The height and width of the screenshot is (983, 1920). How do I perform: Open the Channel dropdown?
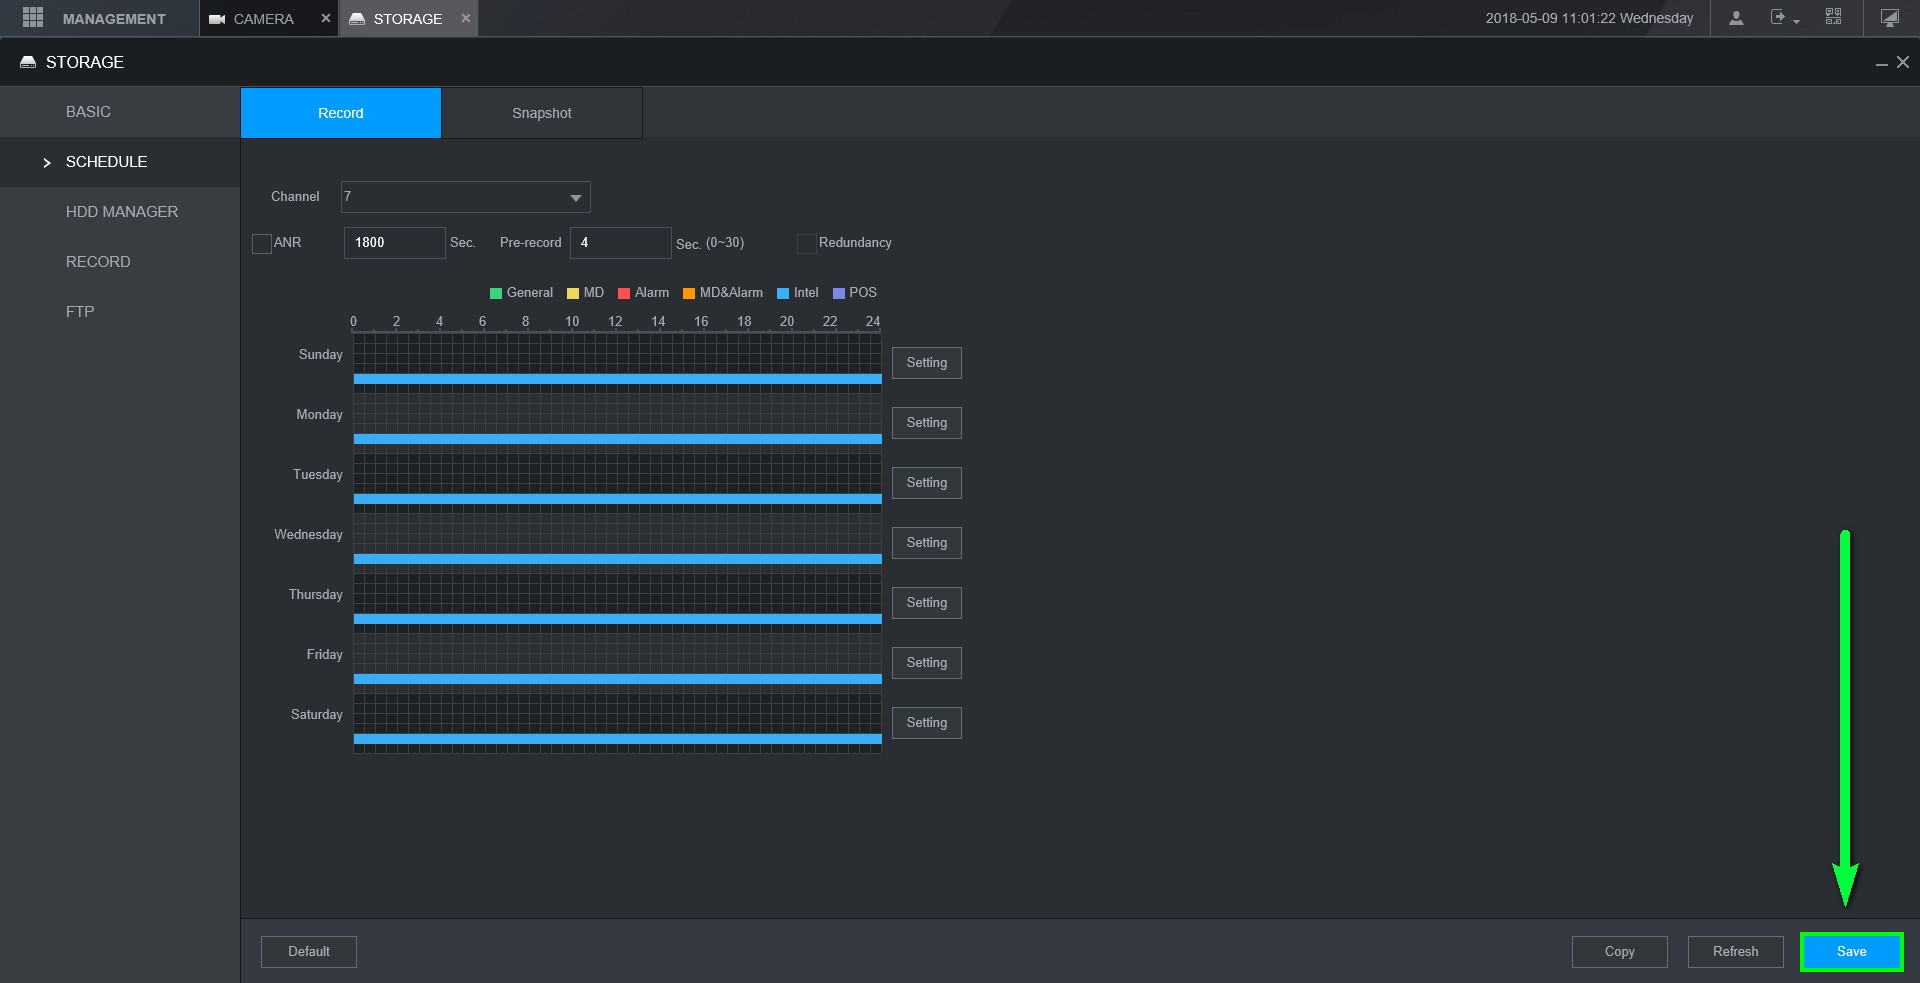click(465, 197)
